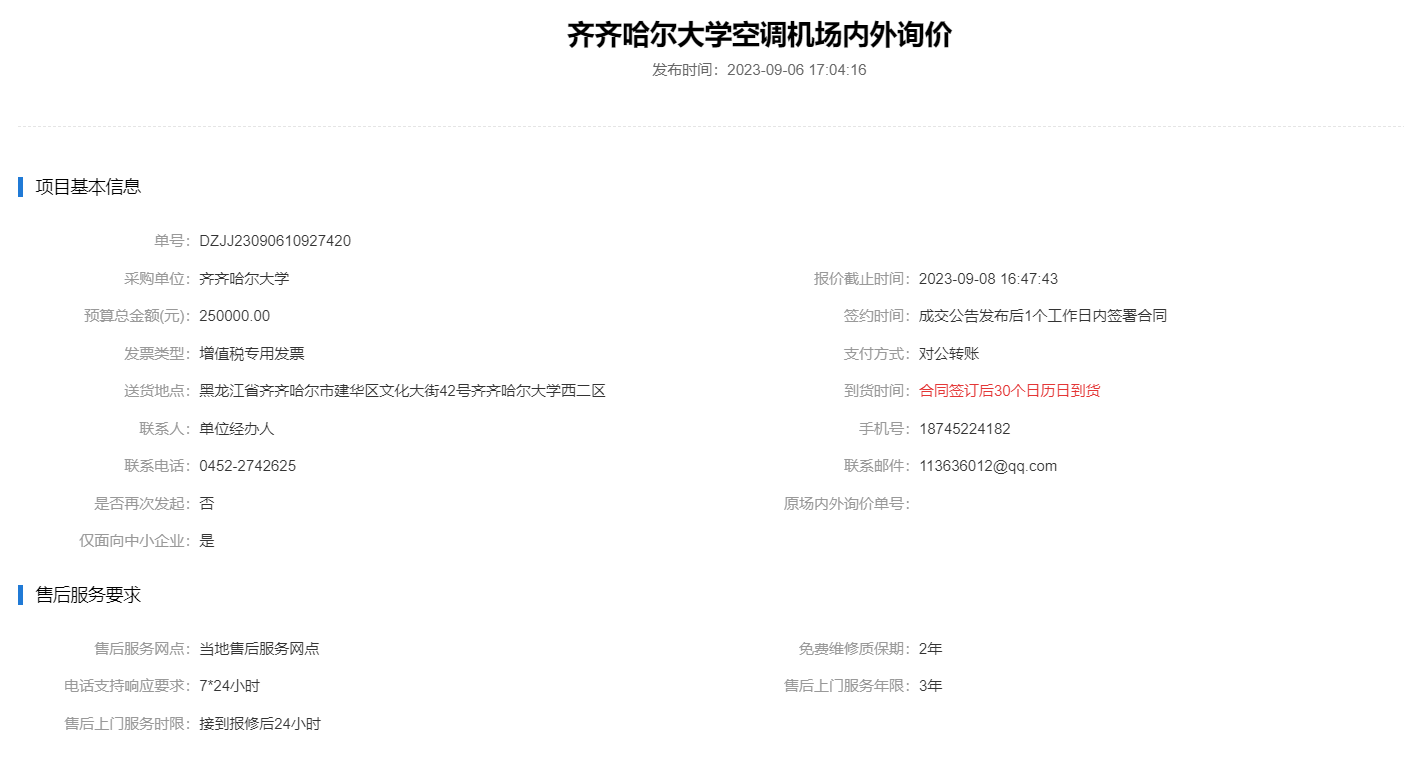The height and width of the screenshot is (758, 1404).
Task: Click the invoice type 增值税专用发票
Action: click(252, 354)
